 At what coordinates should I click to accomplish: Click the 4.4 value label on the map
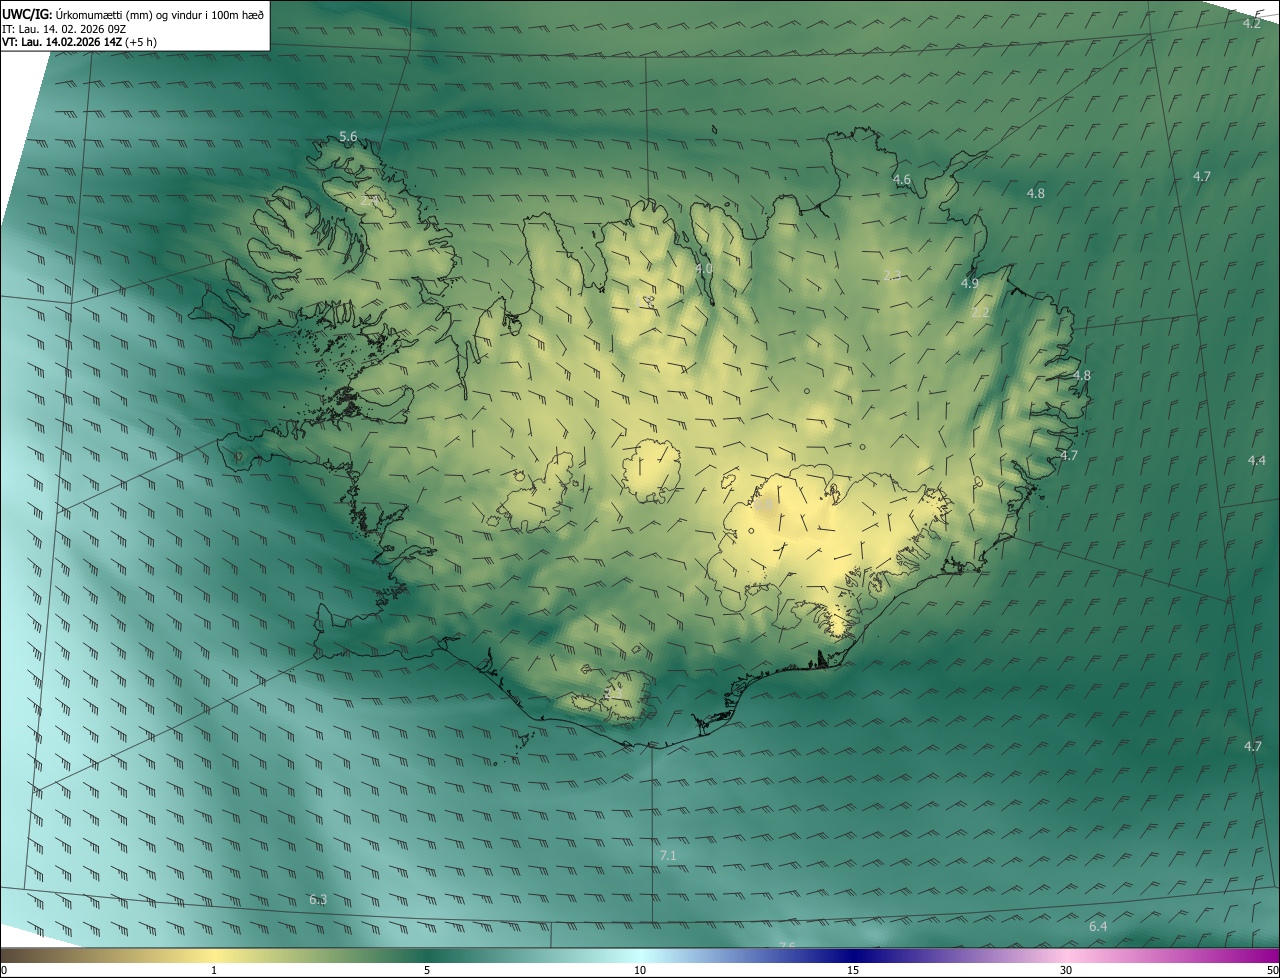[1257, 460]
